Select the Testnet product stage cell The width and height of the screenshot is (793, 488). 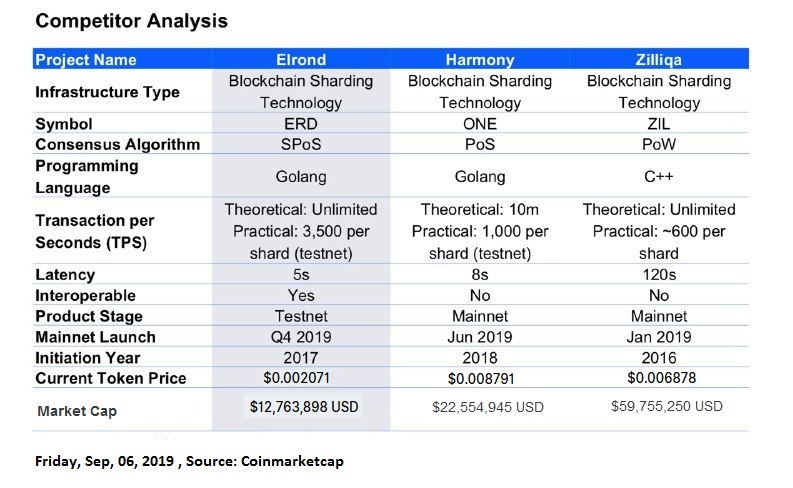pos(301,316)
